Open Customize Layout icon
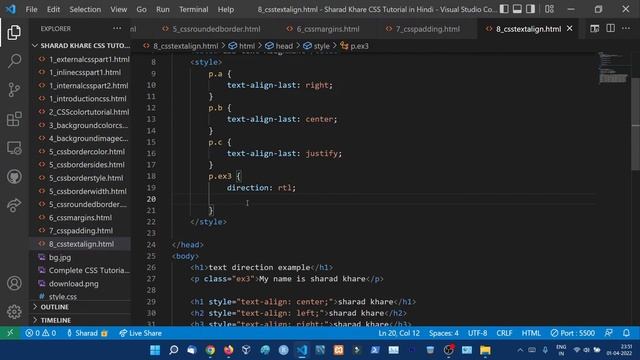This screenshot has height=360, width=640. click(x=549, y=9)
